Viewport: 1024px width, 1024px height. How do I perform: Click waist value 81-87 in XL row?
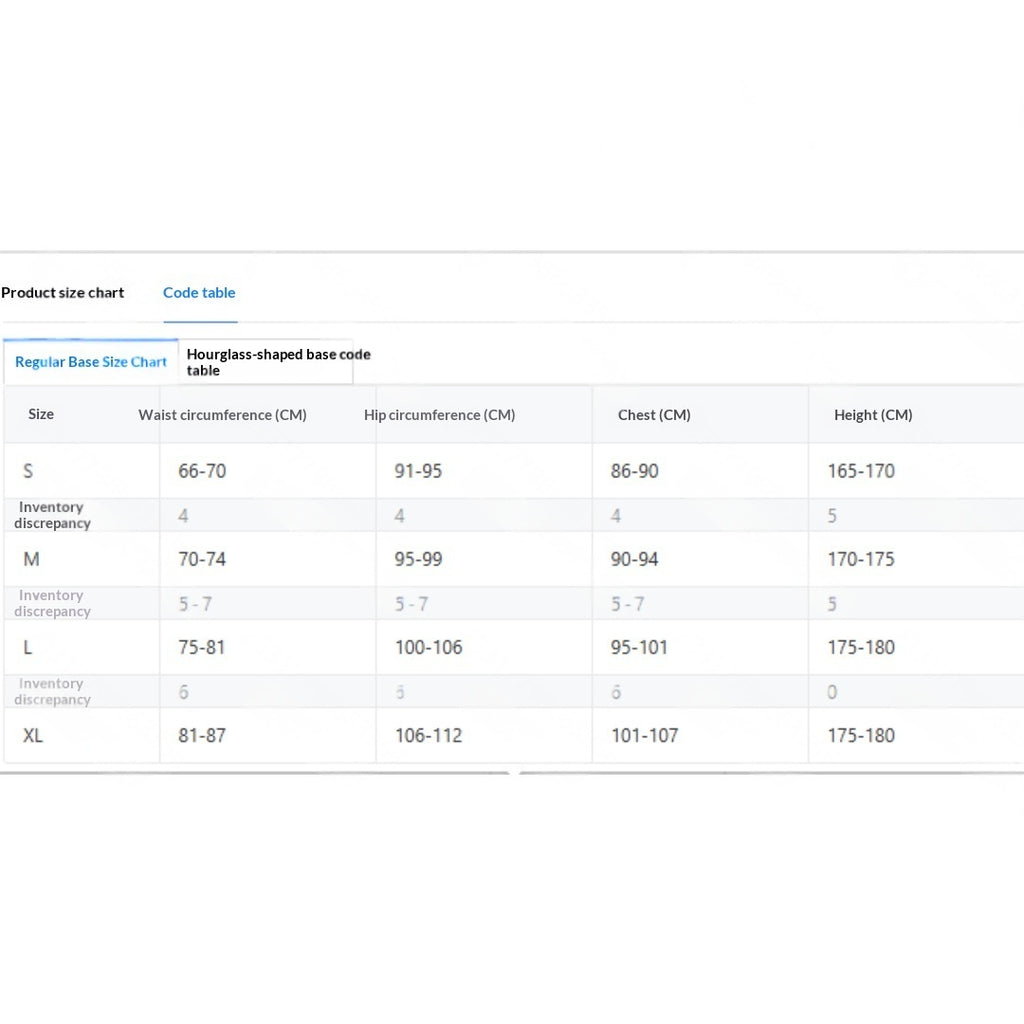click(x=202, y=735)
